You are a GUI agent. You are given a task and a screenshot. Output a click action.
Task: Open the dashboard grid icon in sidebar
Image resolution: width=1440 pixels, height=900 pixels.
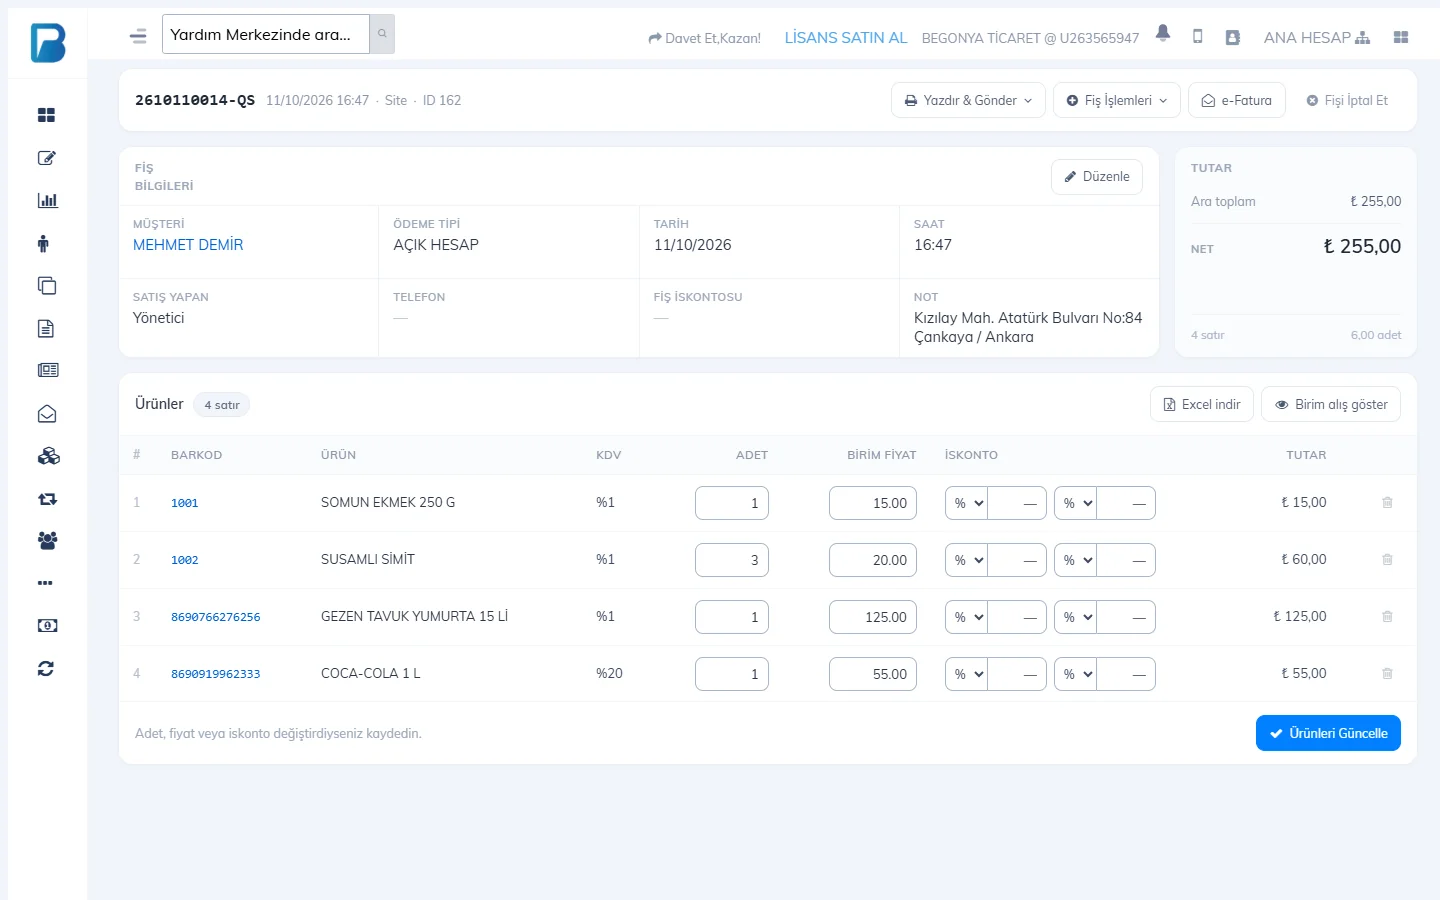(46, 115)
